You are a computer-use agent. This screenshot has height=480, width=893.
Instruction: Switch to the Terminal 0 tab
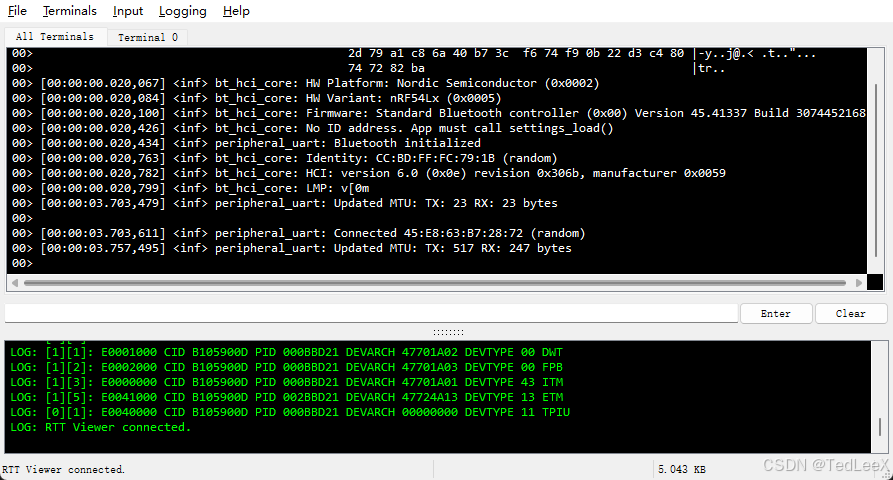point(148,37)
